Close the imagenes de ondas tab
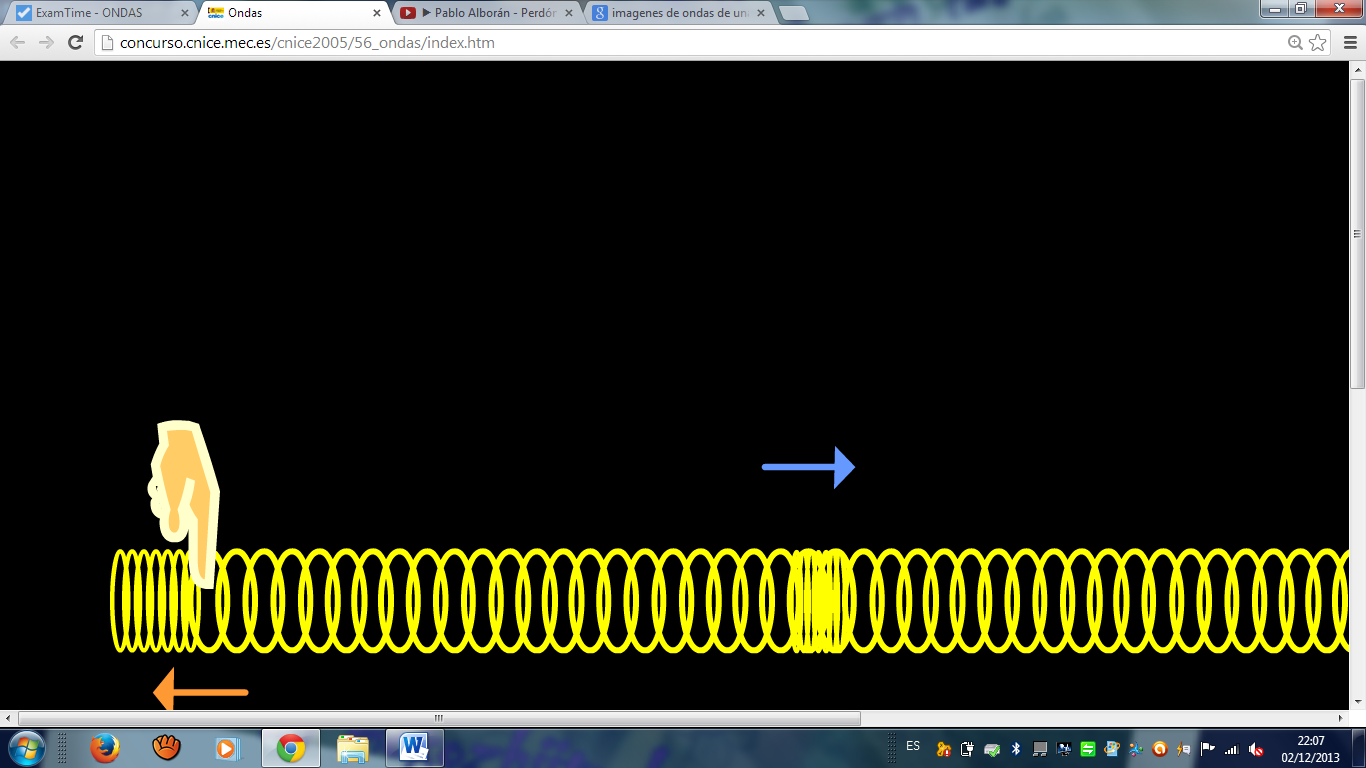The width and height of the screenshot is (1366, 768). click(761, 13)
